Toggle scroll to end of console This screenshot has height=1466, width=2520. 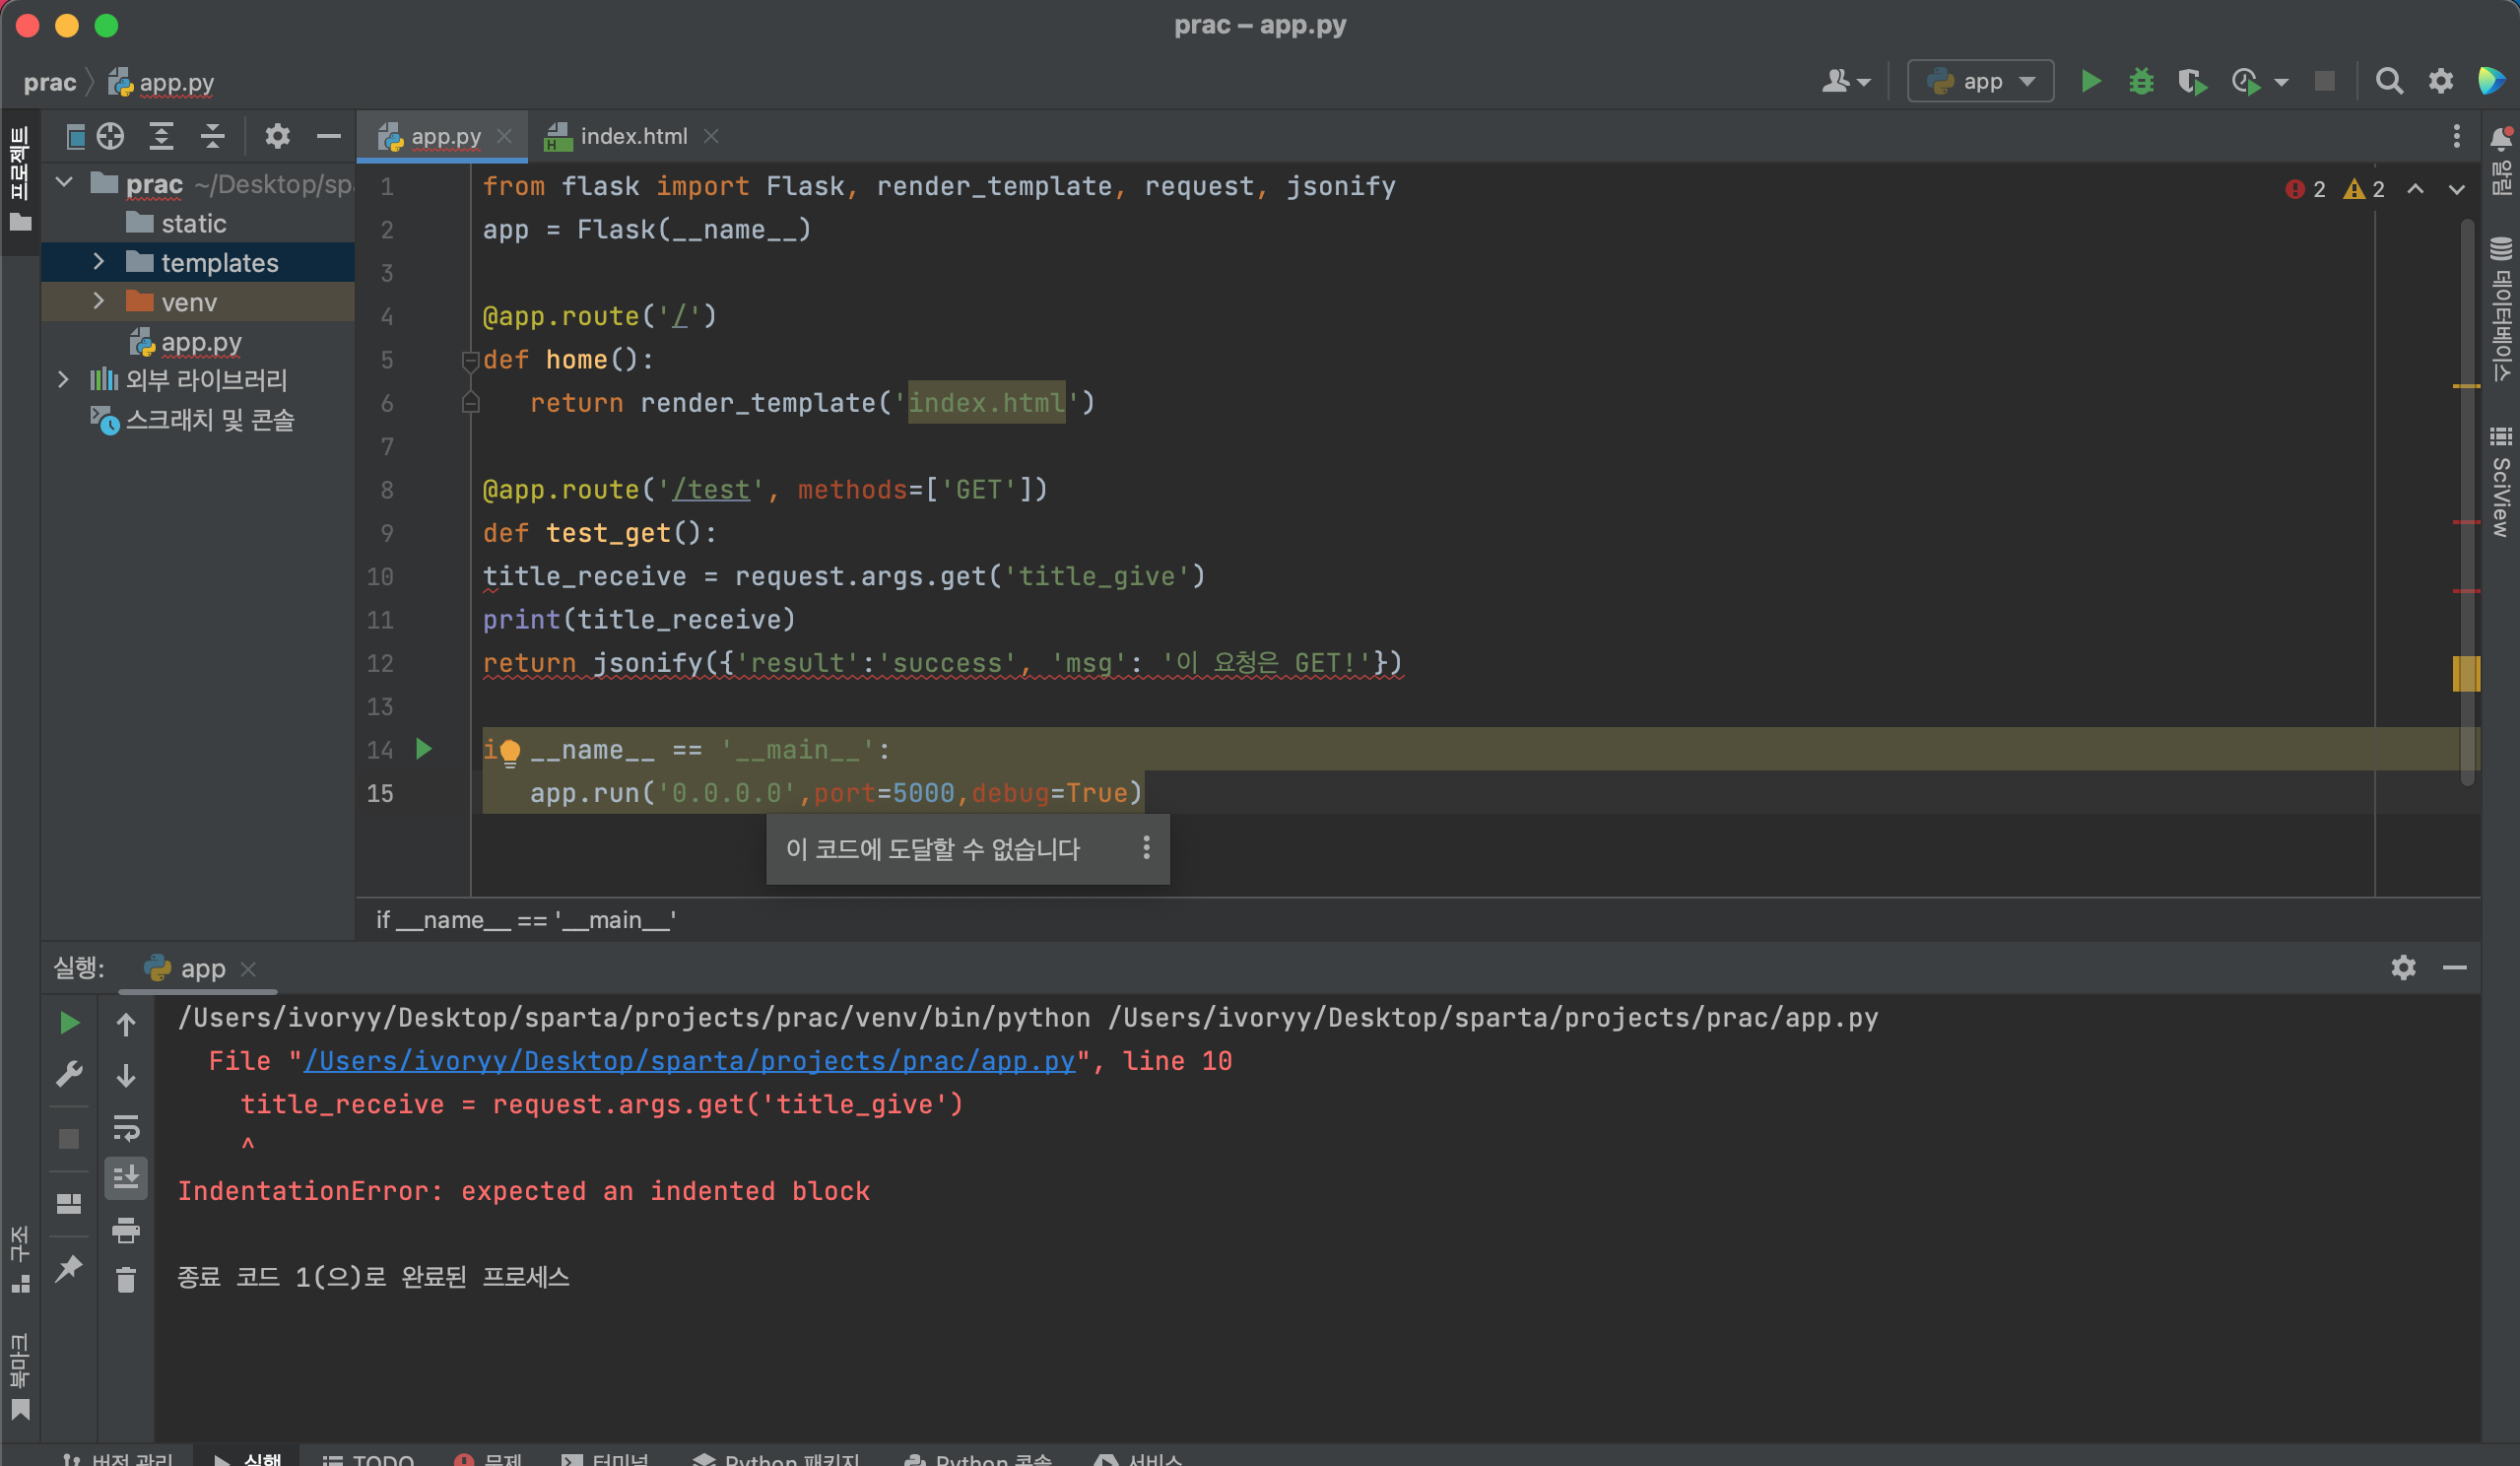click(126, 1178)
